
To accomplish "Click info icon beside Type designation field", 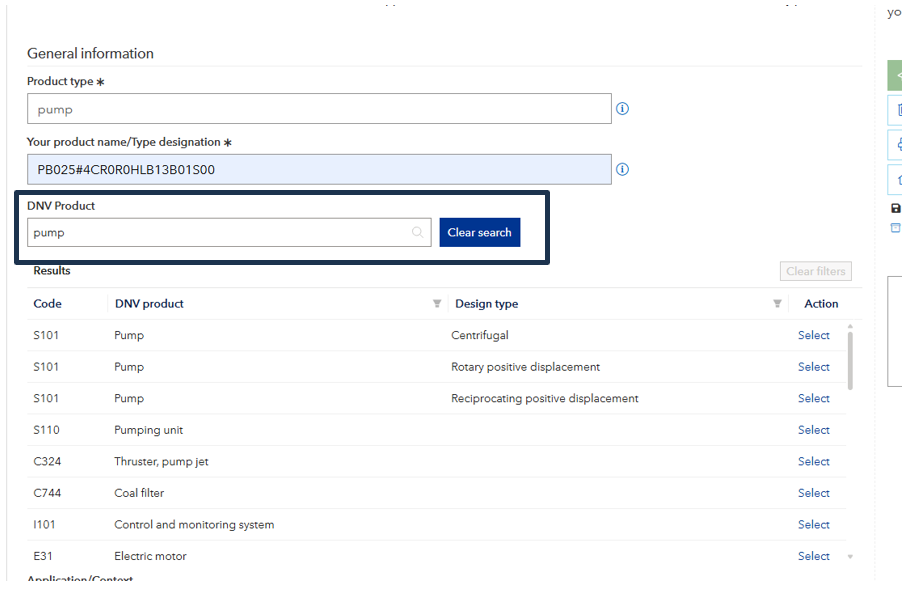I will click(x=622, y=169).
